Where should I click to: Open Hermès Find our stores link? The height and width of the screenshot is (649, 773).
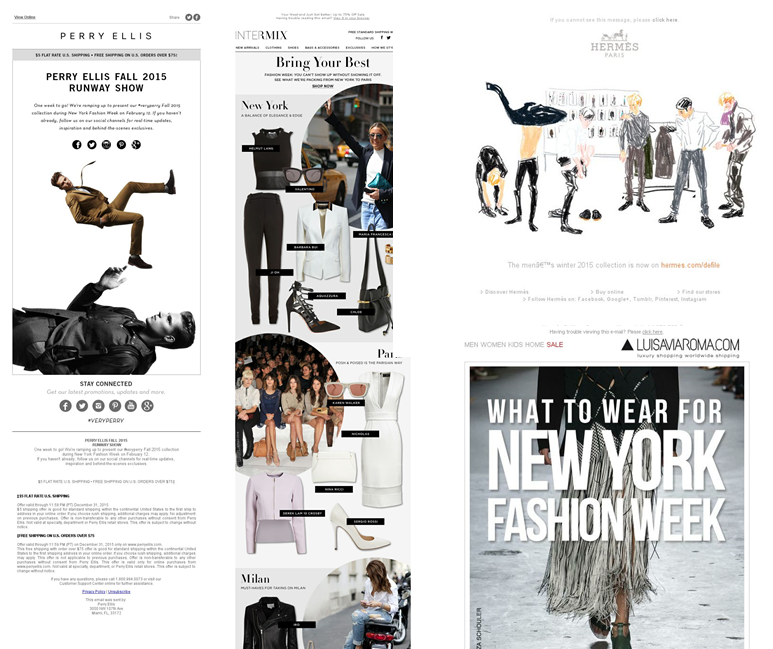pos(699,292)
